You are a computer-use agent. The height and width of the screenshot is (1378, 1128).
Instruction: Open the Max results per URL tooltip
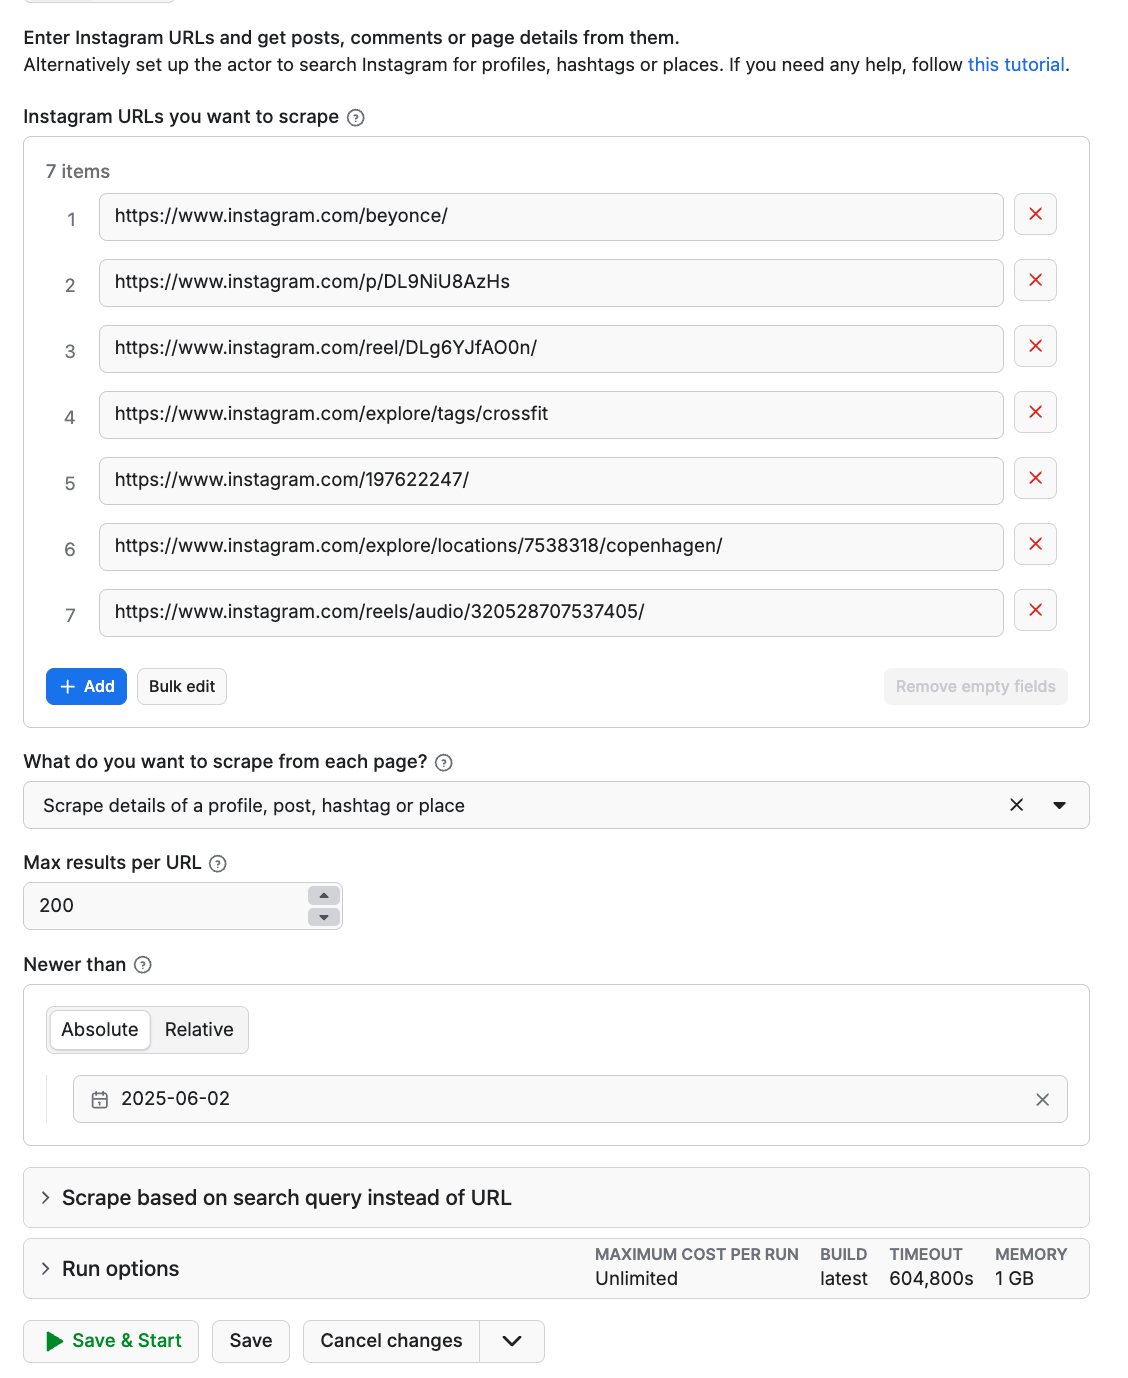[x=218, y=863]
